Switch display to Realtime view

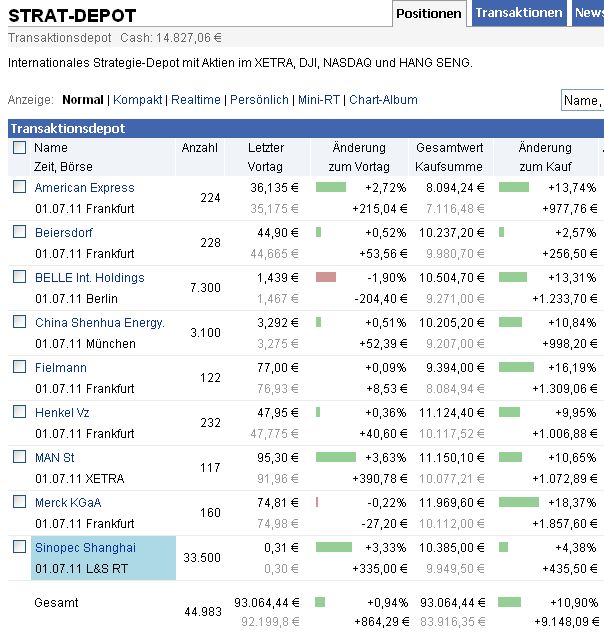(196, 100)
